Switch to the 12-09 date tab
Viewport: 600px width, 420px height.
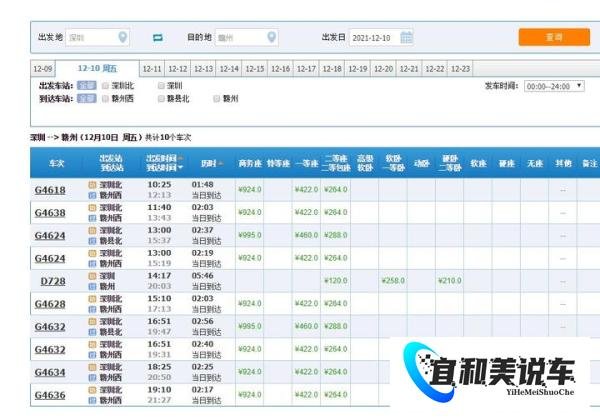(x=43, y=69)
